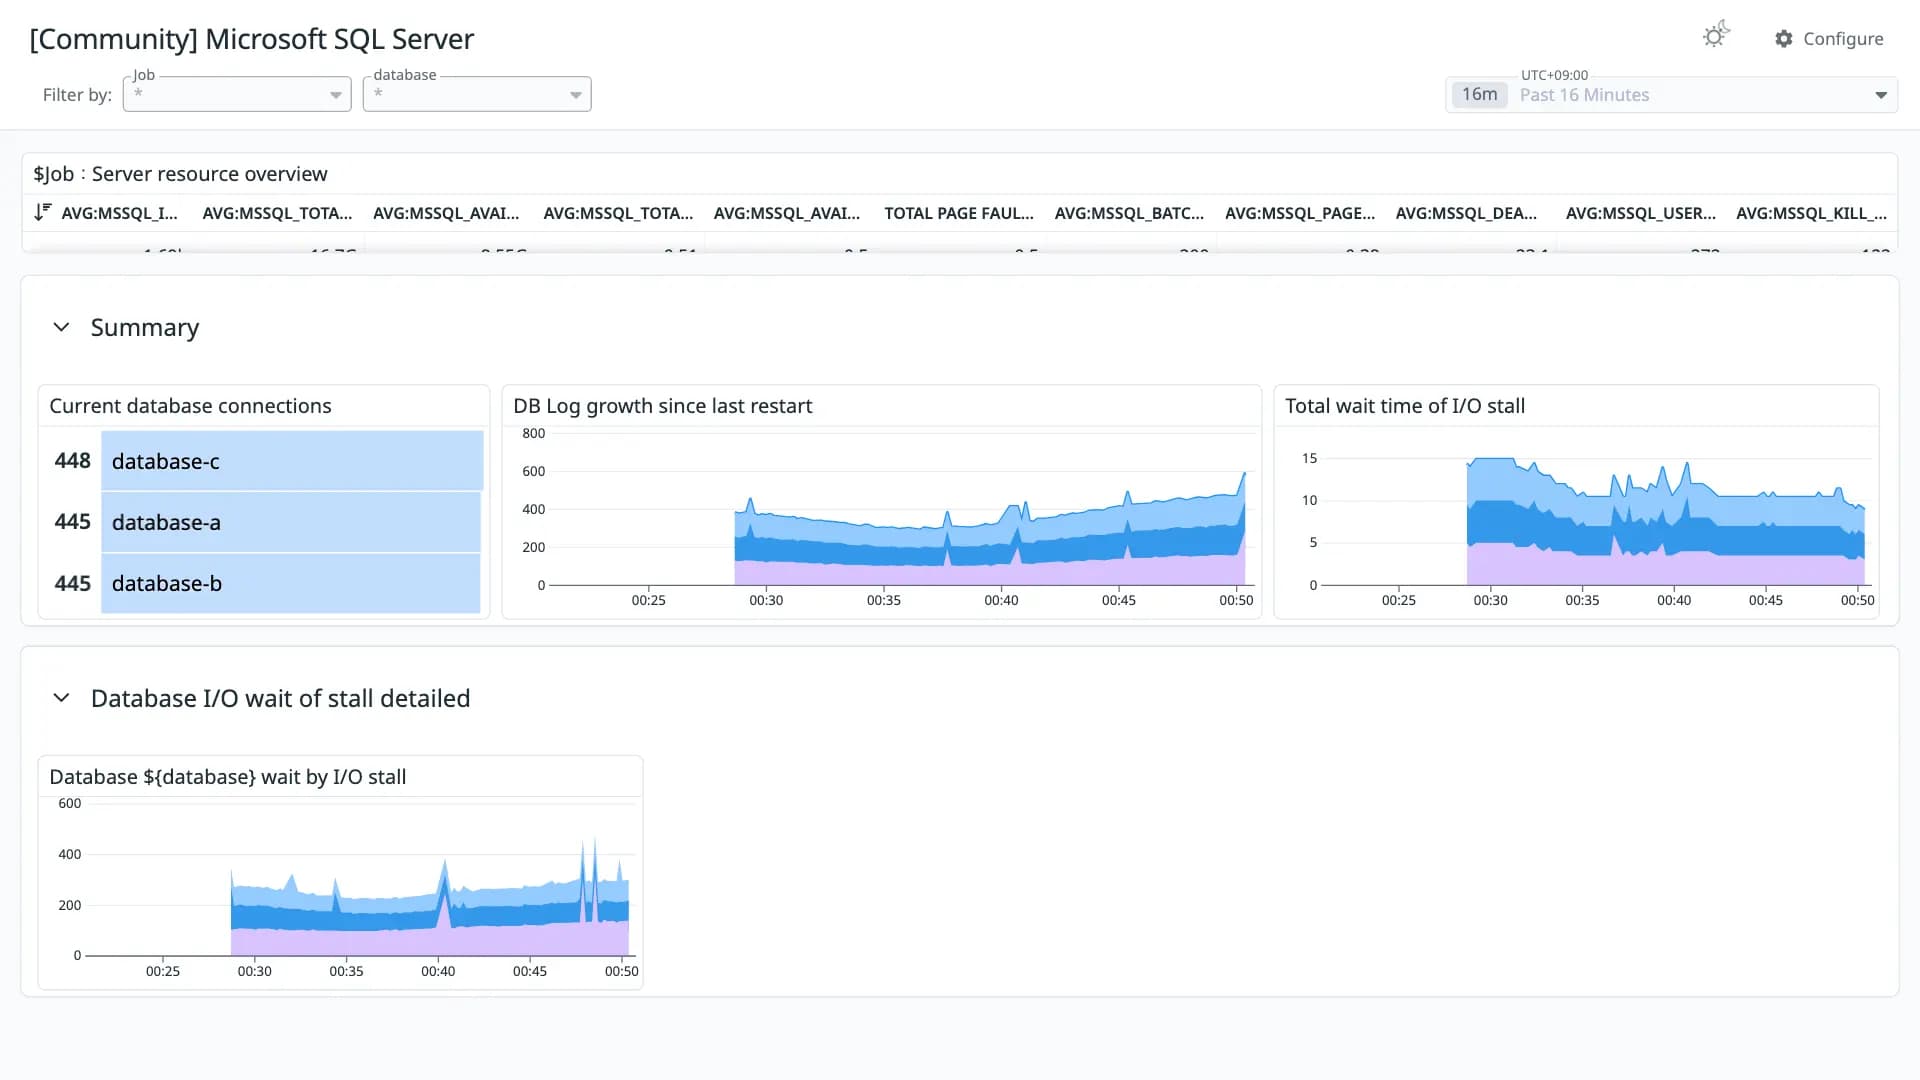The width and height of the screenshot is (1920, 1080).
Task: Click the Configure gear icon
Action: (1784, 38)
